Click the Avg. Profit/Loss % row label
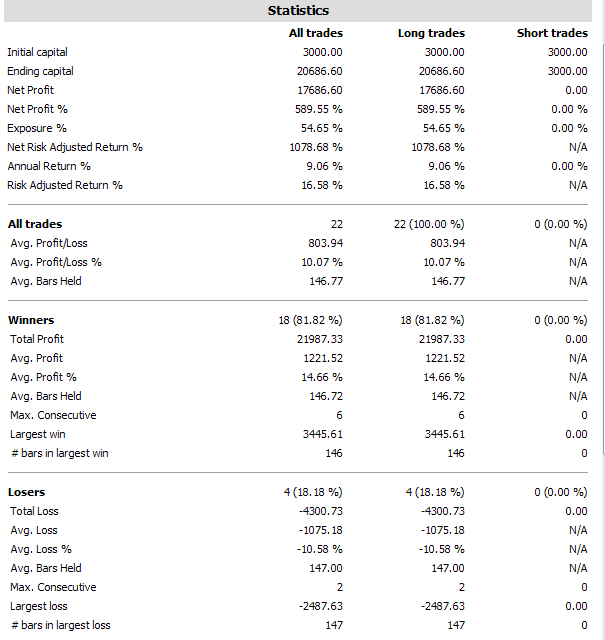 56,262
